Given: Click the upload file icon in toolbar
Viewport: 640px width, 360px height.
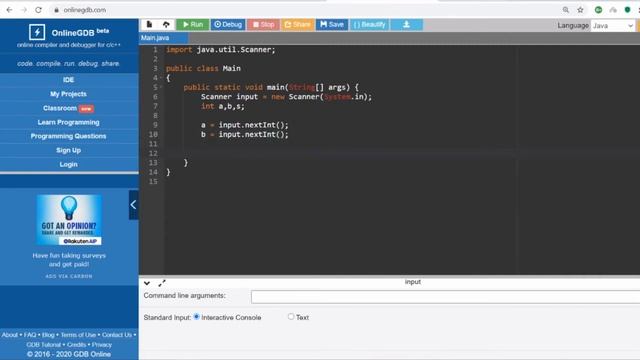Looking at the screenshot, I should click(166, 24).
